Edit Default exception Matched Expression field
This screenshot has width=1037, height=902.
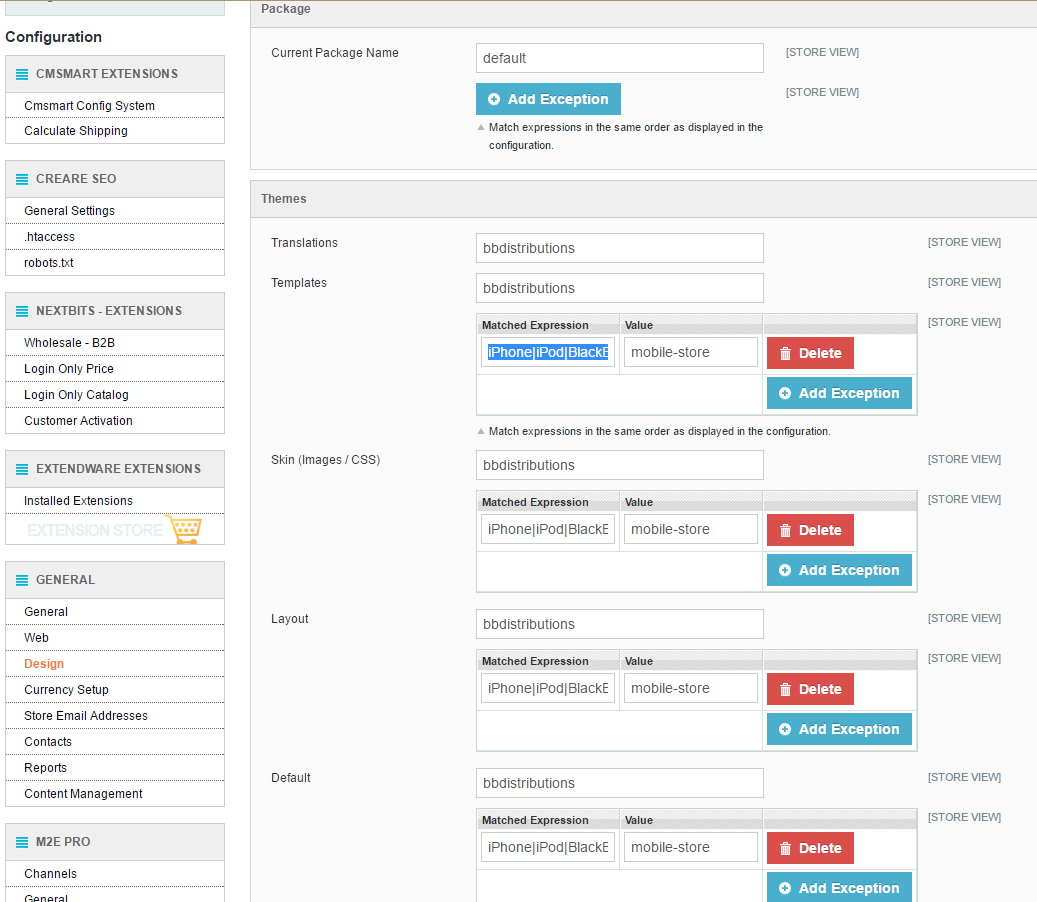tap(548, 847)
